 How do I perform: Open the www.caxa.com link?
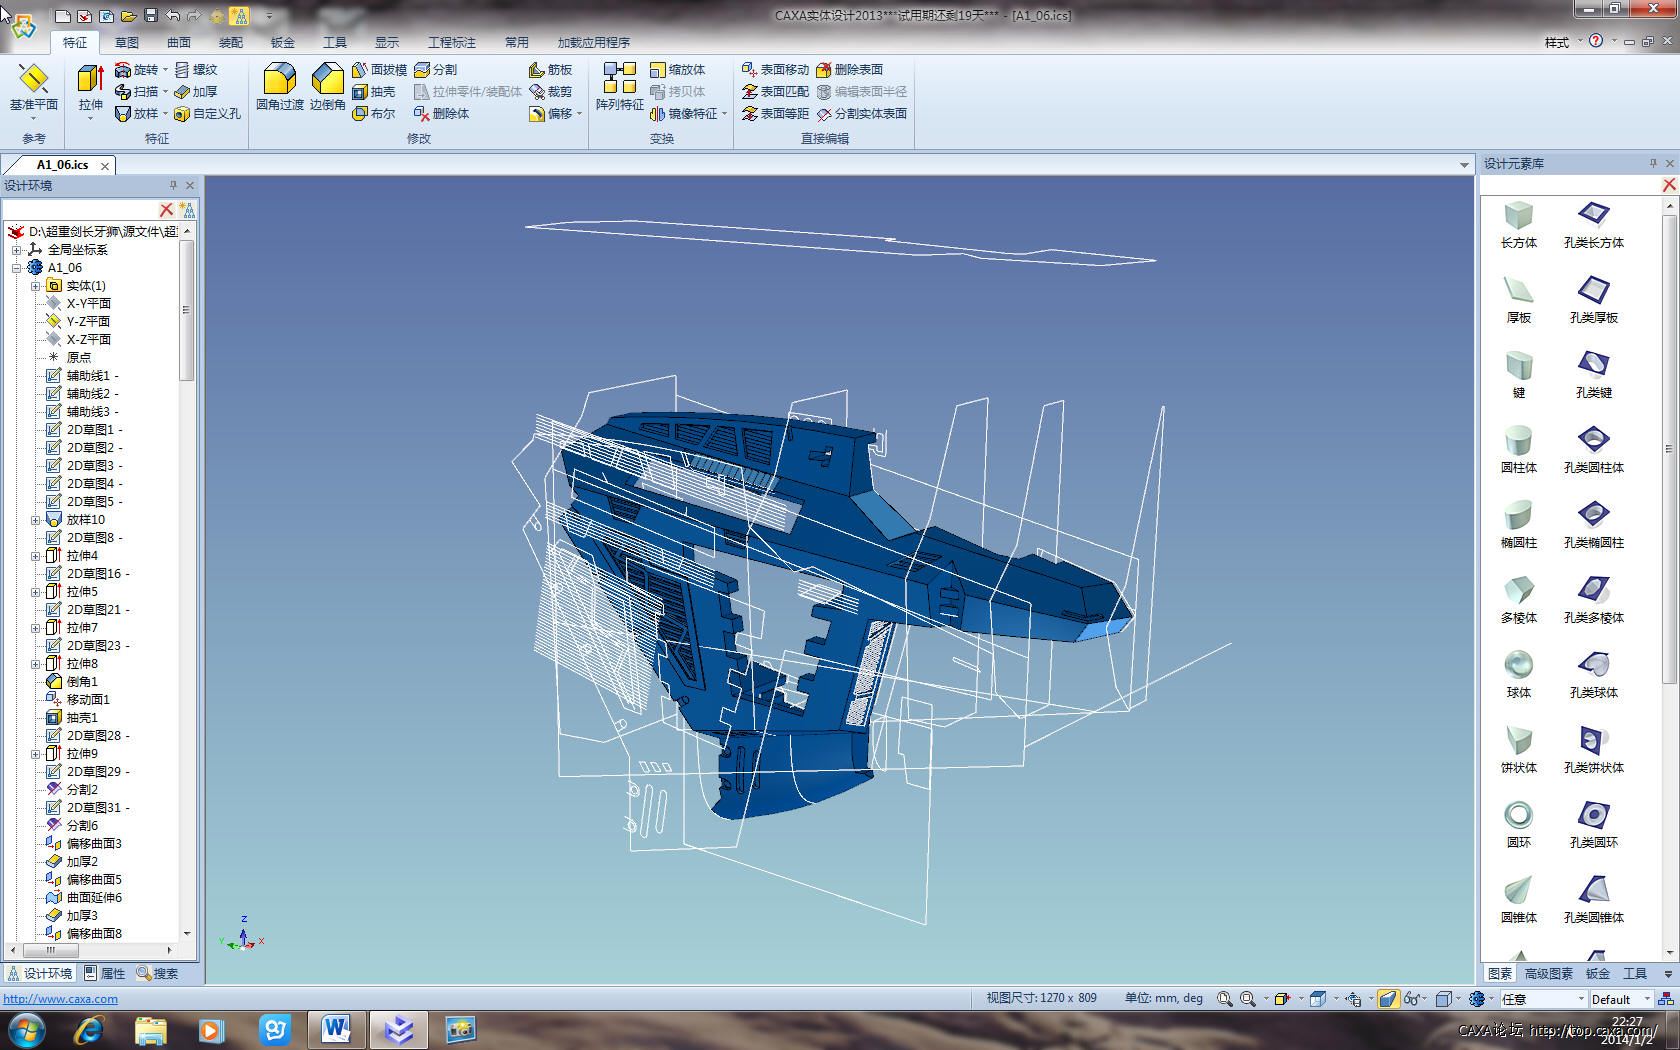point(60,999)
